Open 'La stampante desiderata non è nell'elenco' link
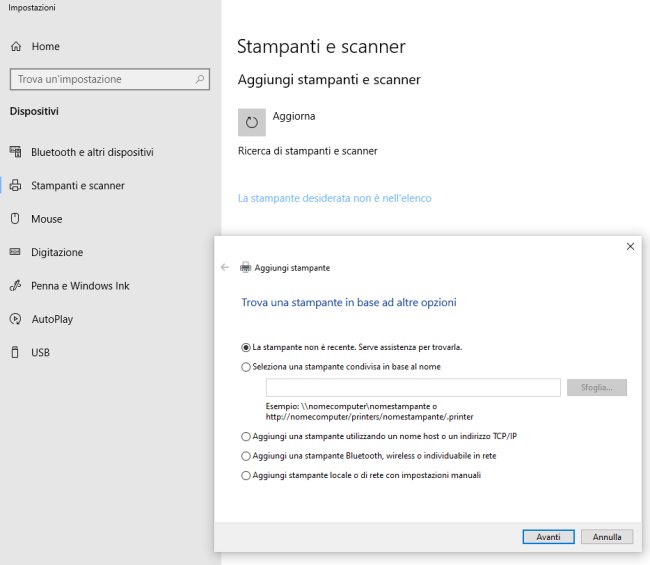Image resolution: width=650 pixels, height=565 pixels. tap(335, 198)
